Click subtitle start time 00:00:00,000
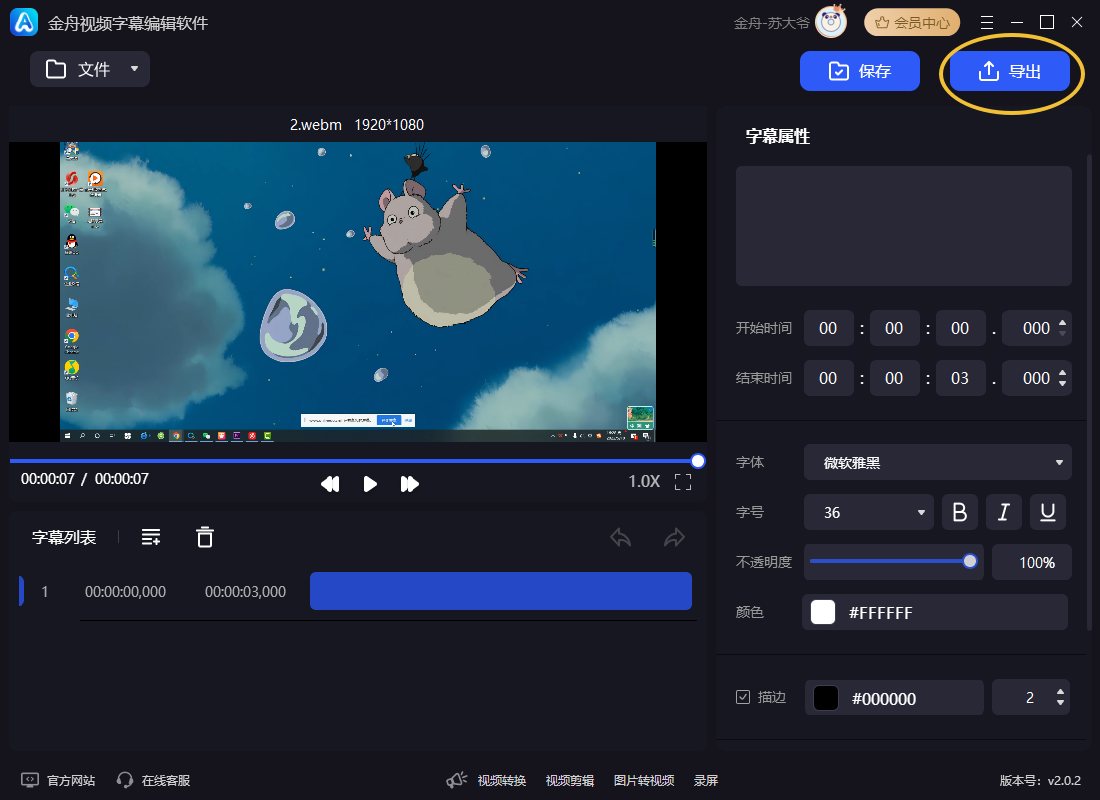The image size is (1100, 800). coord(126,592)
